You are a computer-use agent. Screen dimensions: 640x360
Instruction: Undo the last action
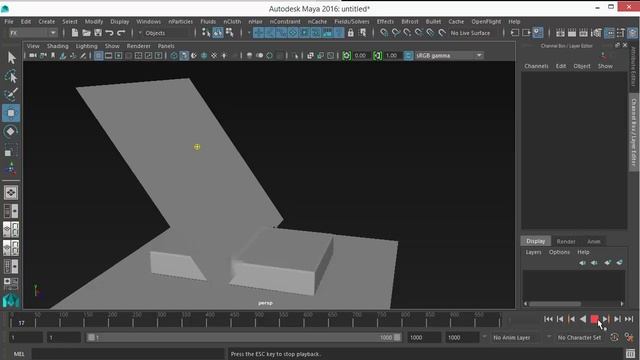109,33
